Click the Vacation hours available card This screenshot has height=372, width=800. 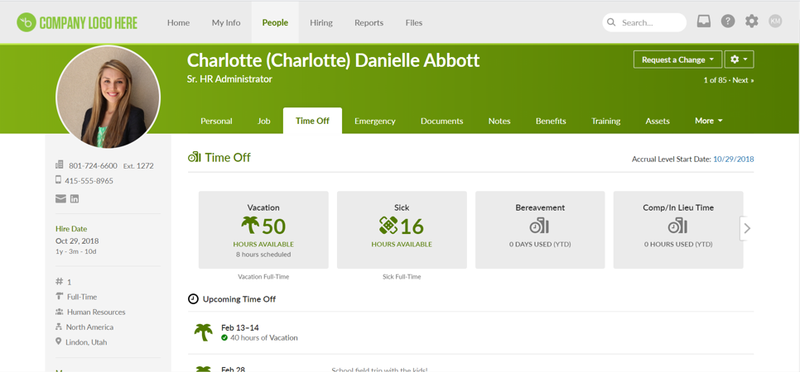point(263,230)
